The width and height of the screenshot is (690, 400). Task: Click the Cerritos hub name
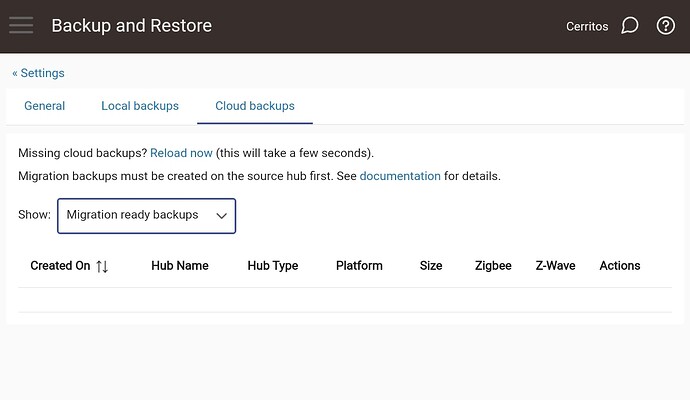pyautogui.click(x=587, y=26)
